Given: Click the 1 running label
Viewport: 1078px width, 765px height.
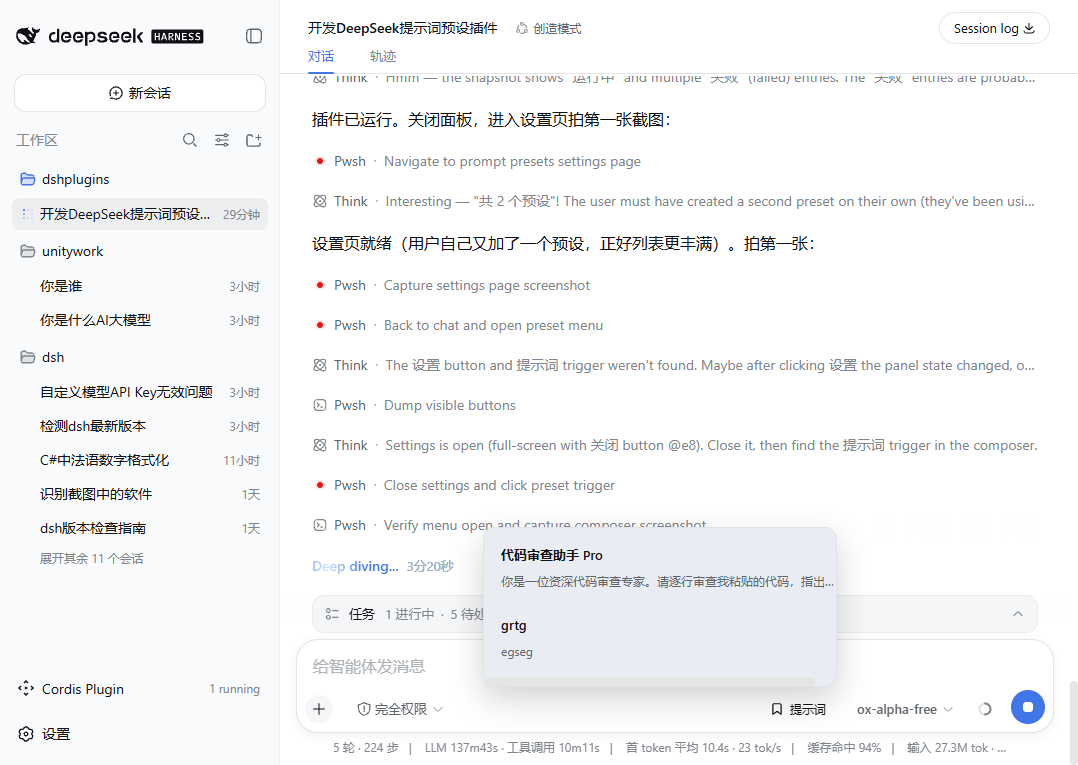Looking at the screenshot, I should tap(234, 689).
